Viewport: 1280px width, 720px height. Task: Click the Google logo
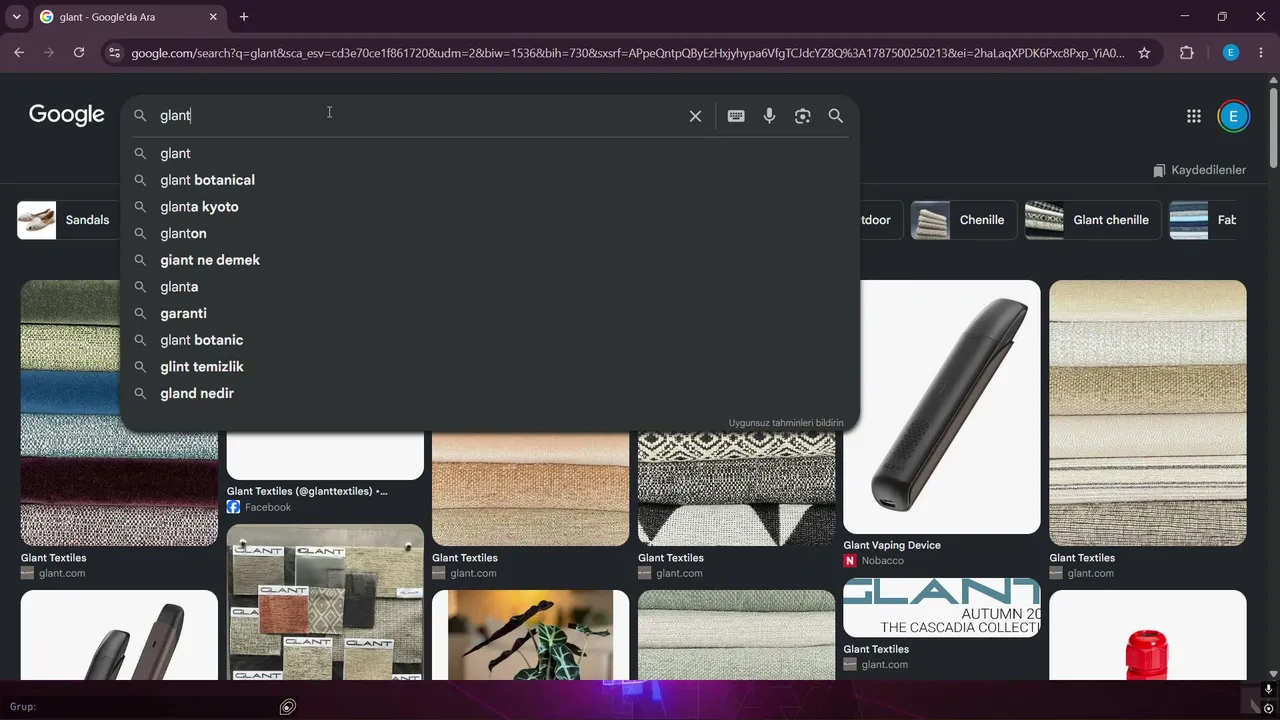(x=67, y=115)
